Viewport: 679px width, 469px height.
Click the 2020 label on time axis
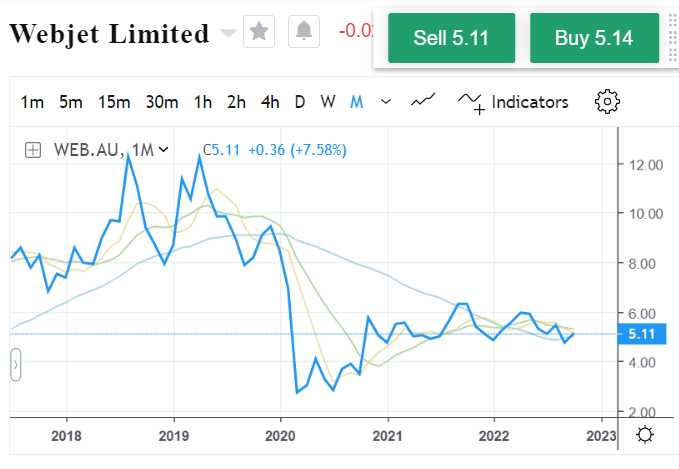[x=280, y=436]
